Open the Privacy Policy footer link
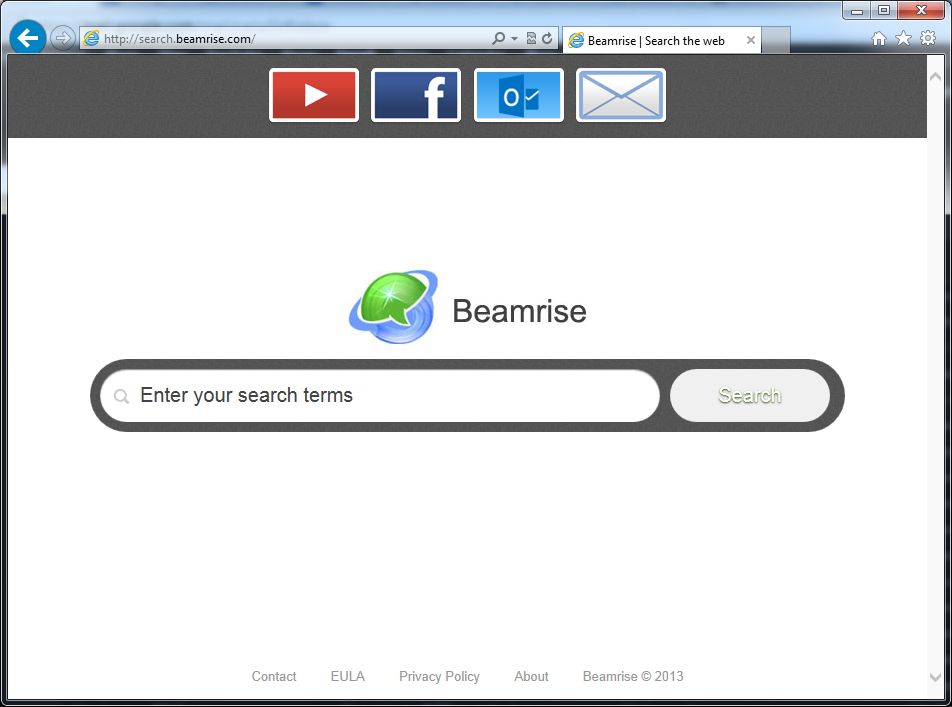 pos(440,676)
